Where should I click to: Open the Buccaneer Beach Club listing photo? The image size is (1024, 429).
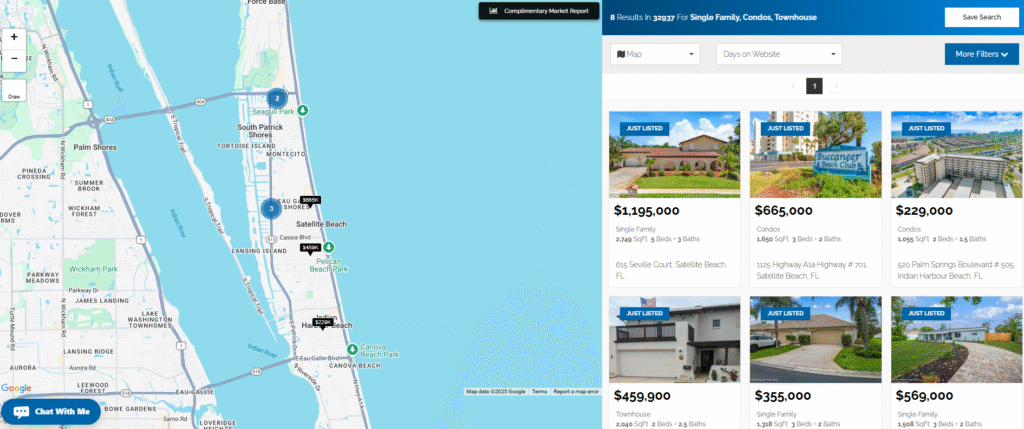pyautogui.click(x=816, y=154)
